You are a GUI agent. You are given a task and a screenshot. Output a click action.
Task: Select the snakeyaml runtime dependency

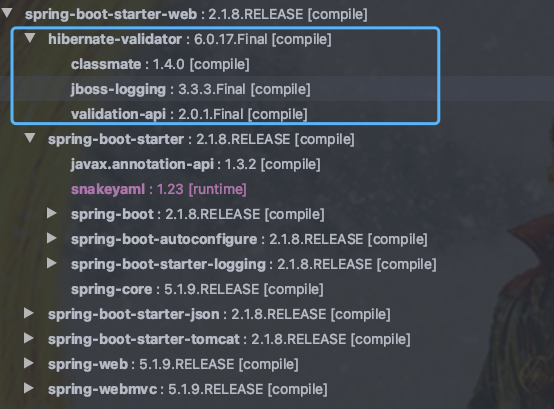coord(159,190)
